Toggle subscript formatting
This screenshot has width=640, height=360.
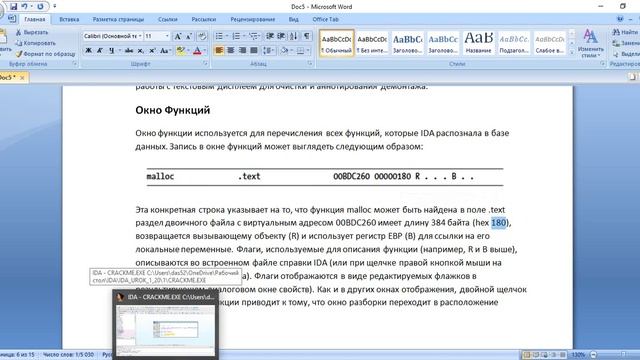coord(140,51)
